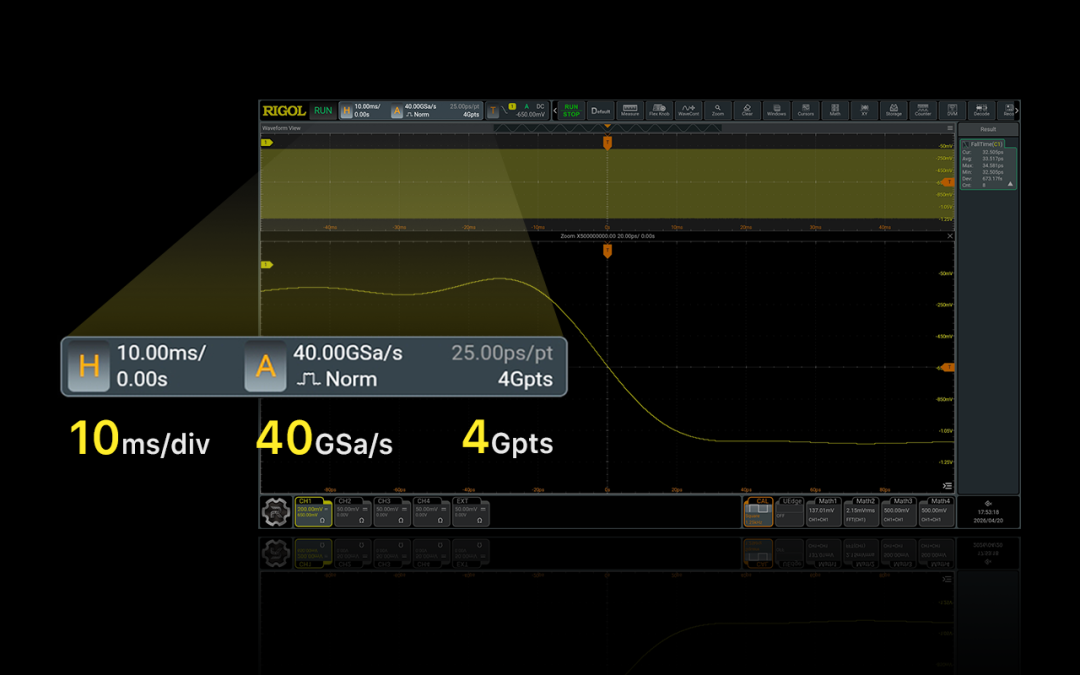The width and height of the screenshot is (1080, 675).
Task: Open the Math function
Action: (835, 110)
